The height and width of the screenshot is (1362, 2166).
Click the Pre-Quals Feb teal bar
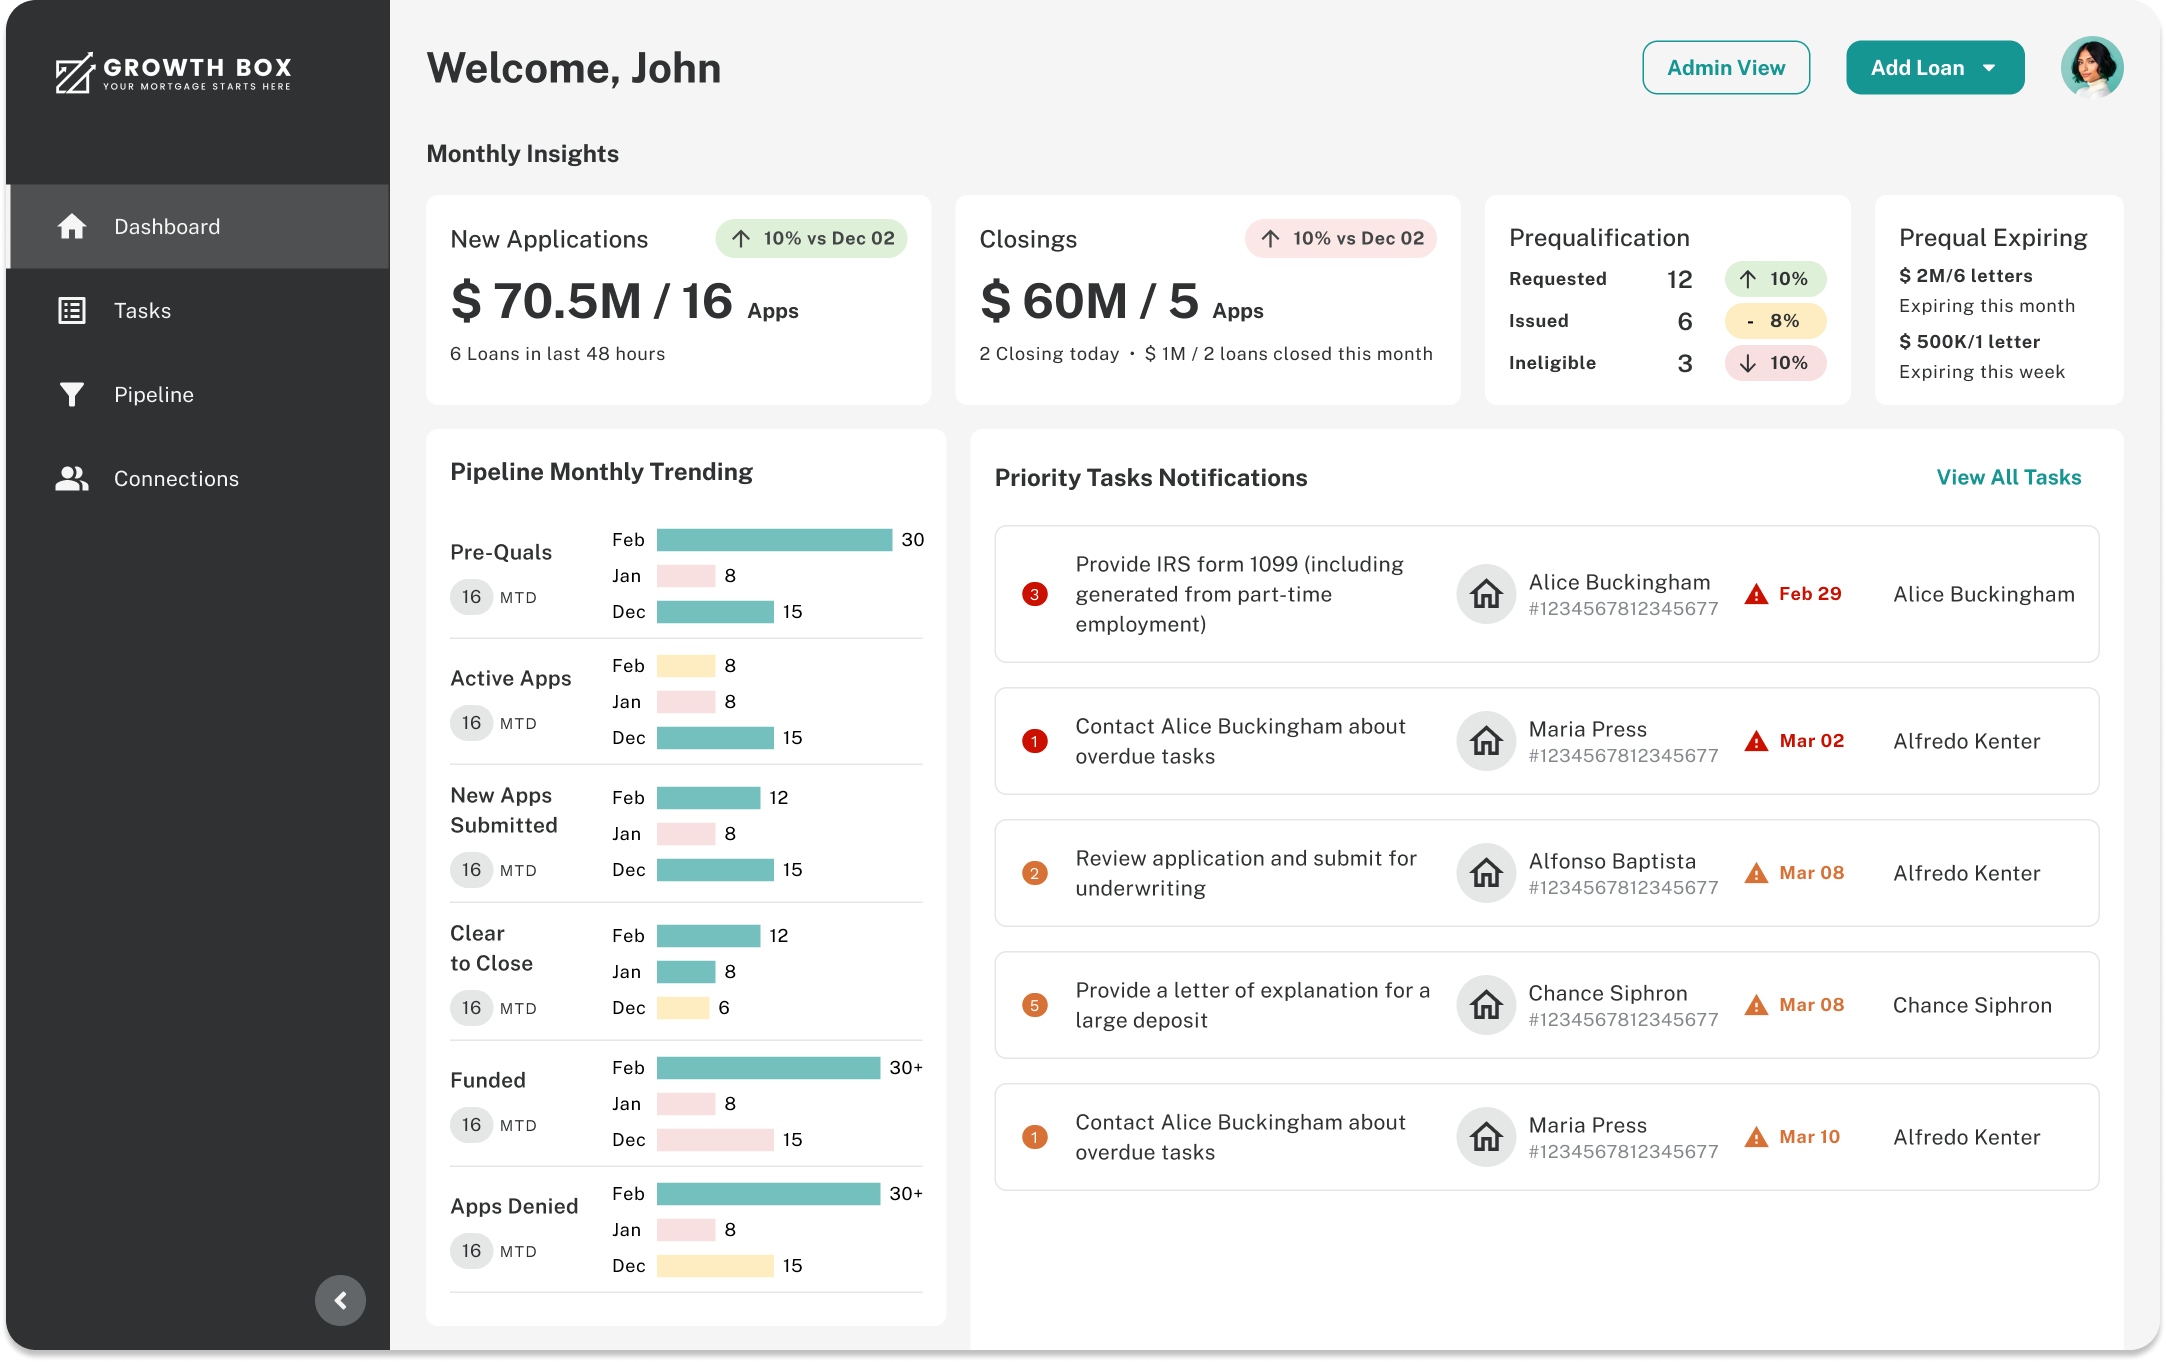coord(774,540)
